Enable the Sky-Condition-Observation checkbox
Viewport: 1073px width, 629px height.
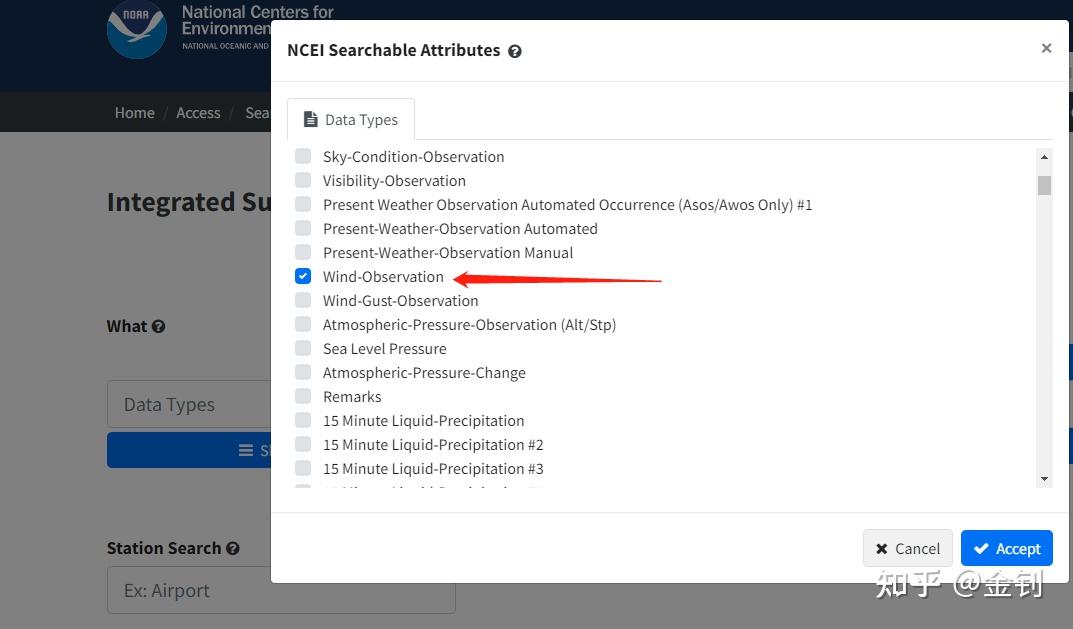(x=303, y=157)
